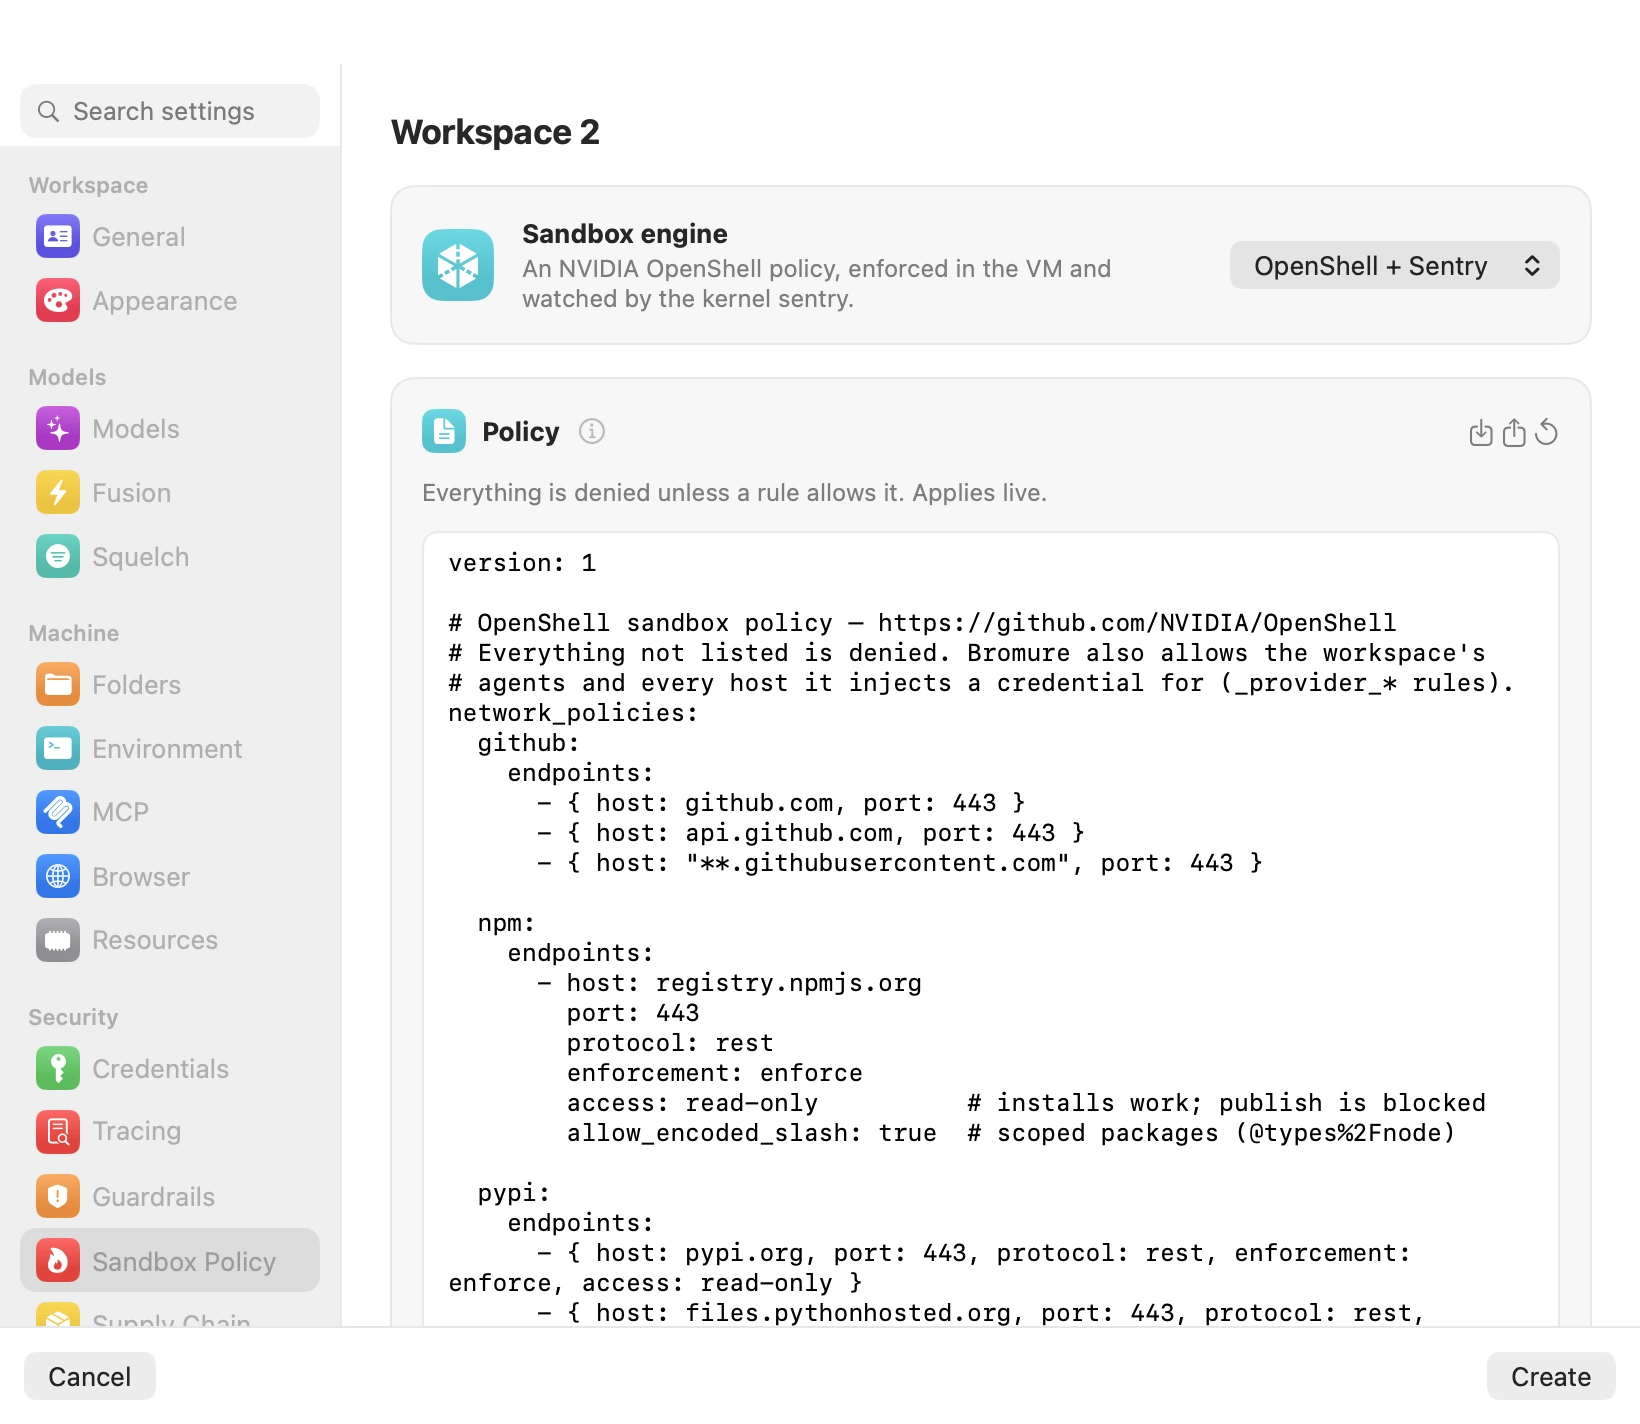Select Sandbox Policy sidebar item
The image size is (1640, 1424).
click(170, 1260)
